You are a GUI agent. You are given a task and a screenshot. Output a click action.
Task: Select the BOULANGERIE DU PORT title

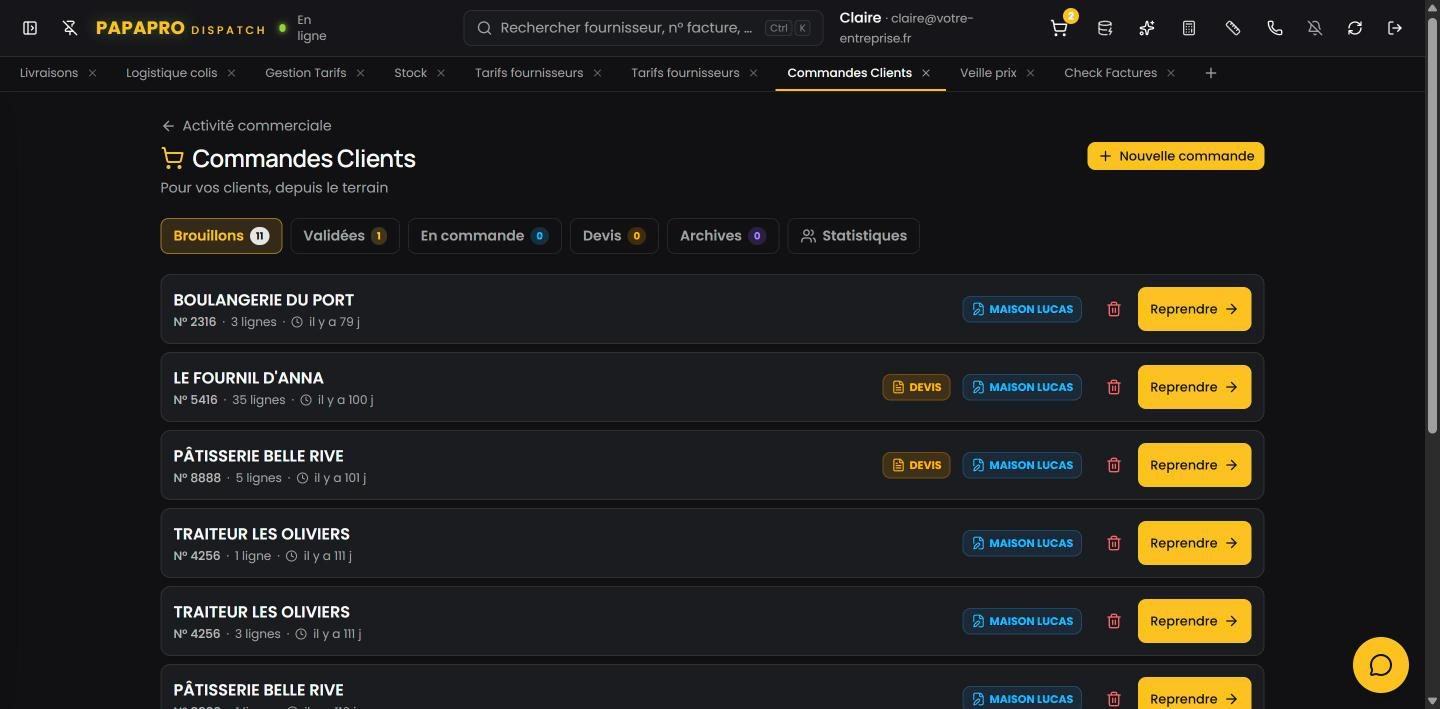click(264, 300)
